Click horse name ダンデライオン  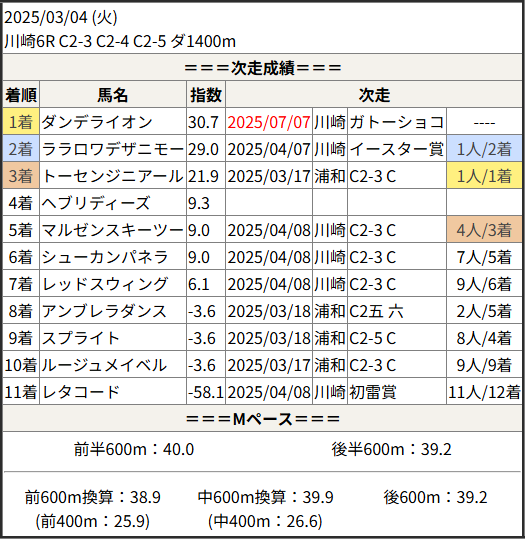(97, 122)
